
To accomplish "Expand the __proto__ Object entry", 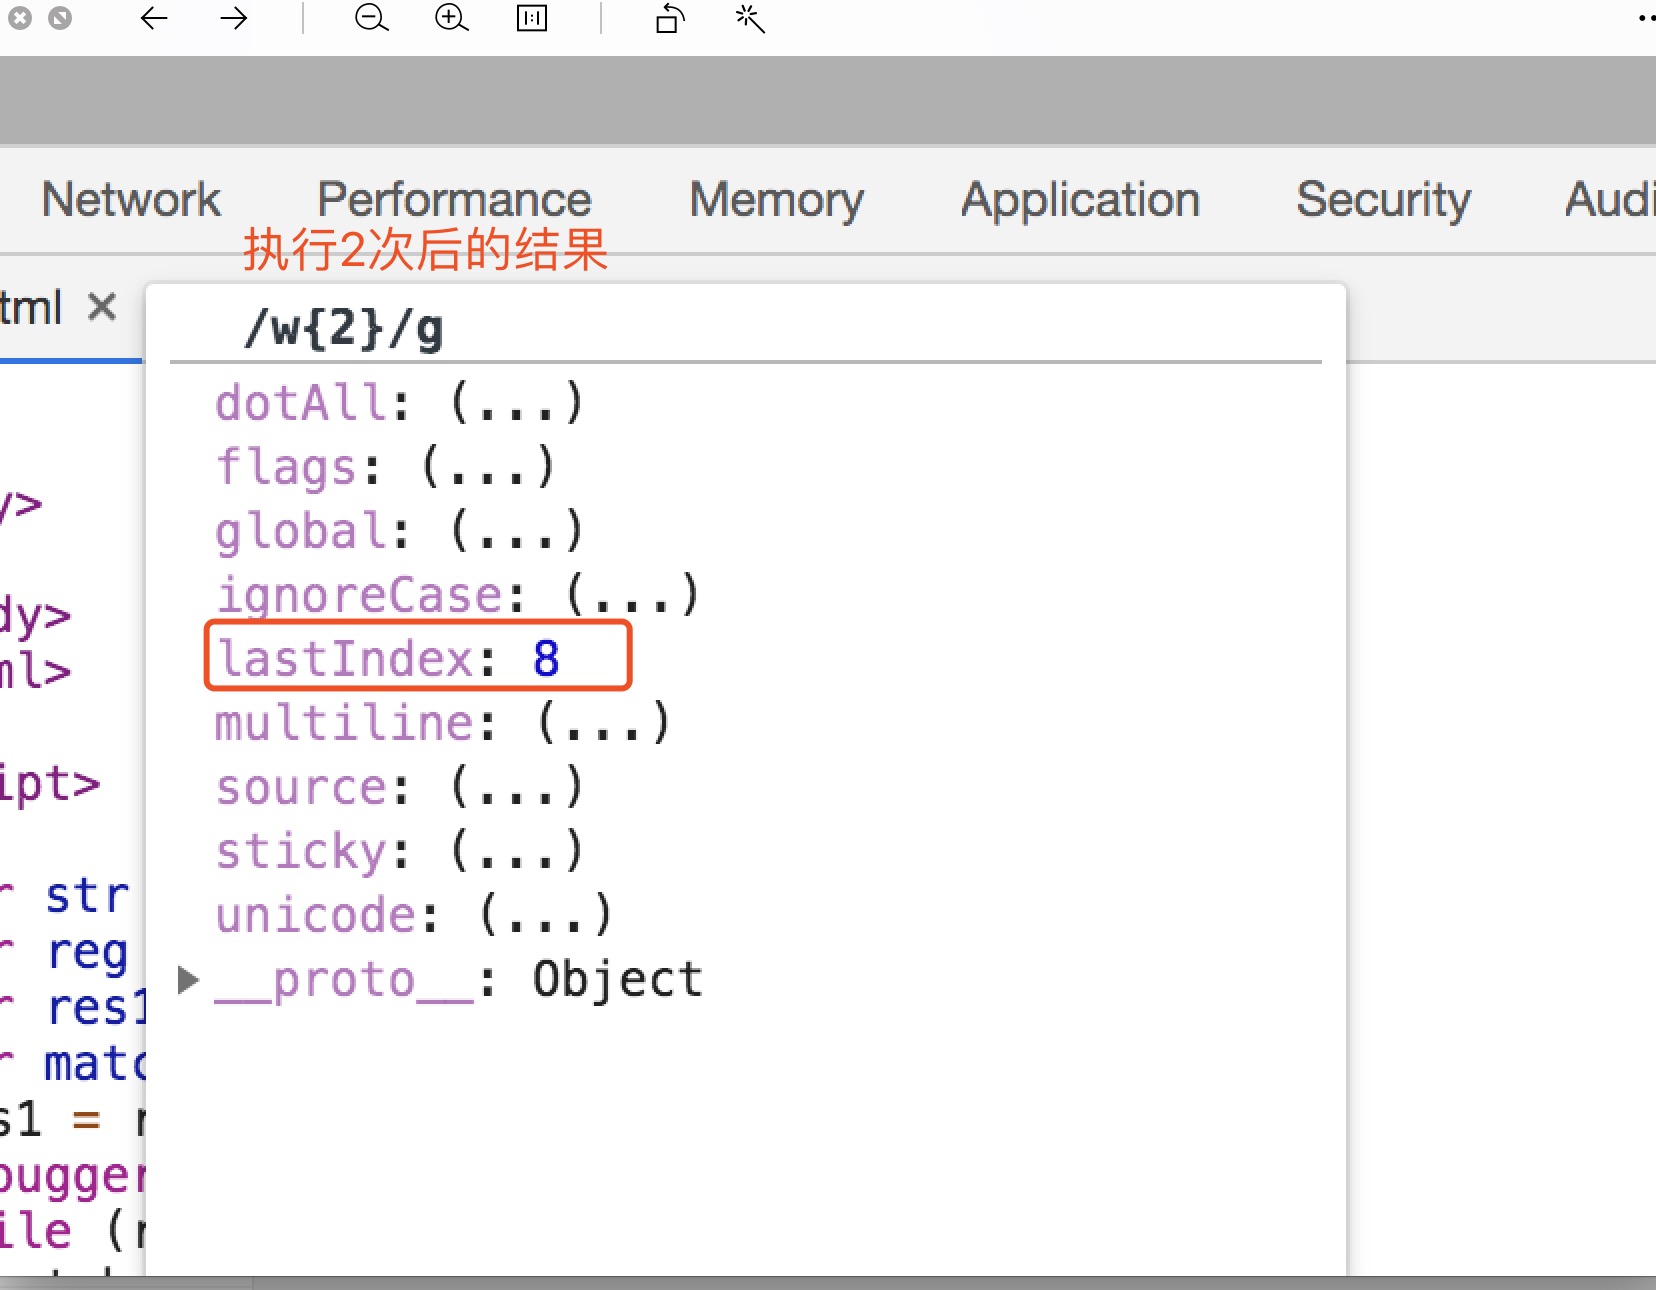I will coord(187,980).
